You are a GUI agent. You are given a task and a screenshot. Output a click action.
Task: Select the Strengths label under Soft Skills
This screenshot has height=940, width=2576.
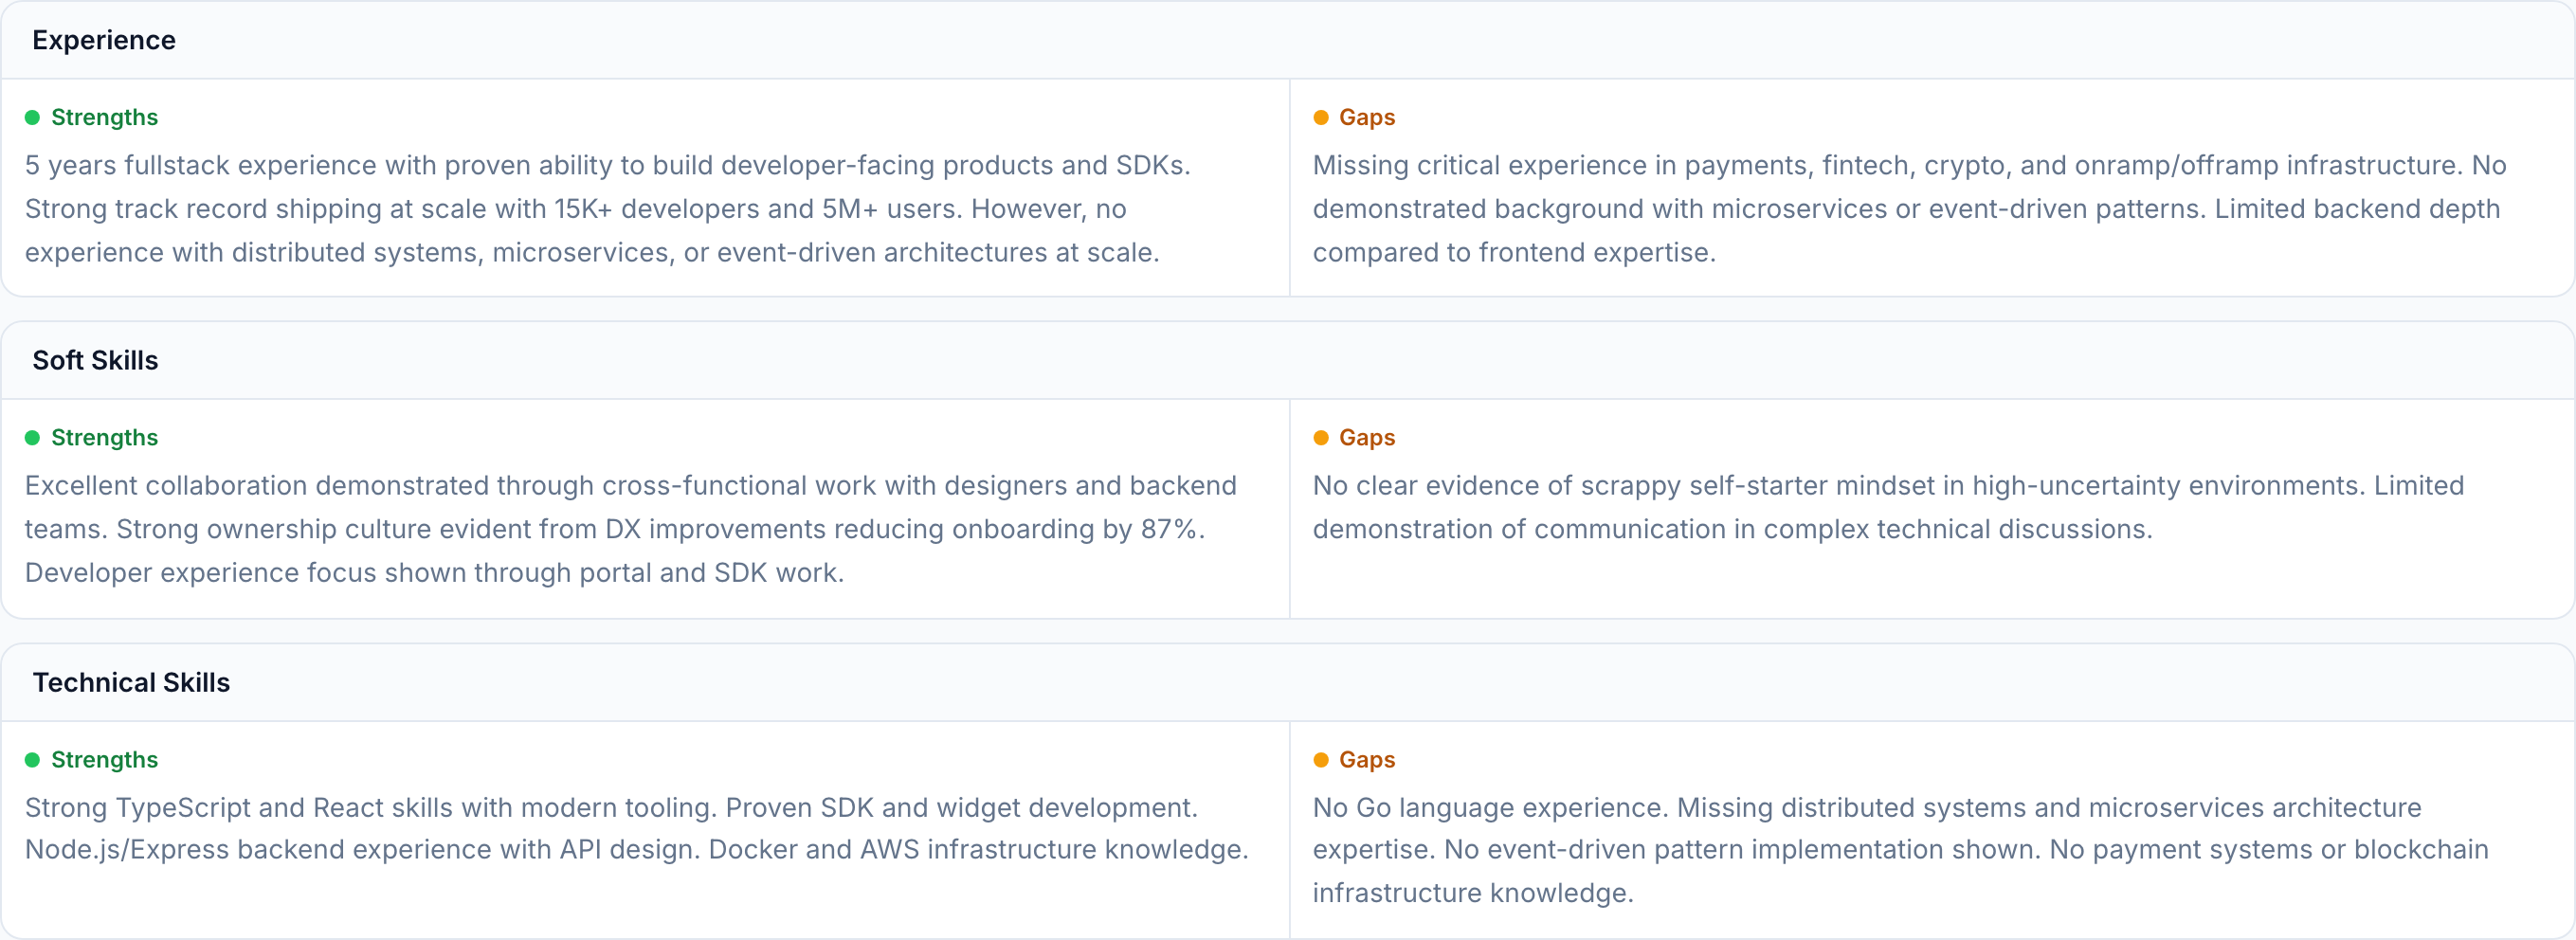pyautogui.click(x=104, y=438)
